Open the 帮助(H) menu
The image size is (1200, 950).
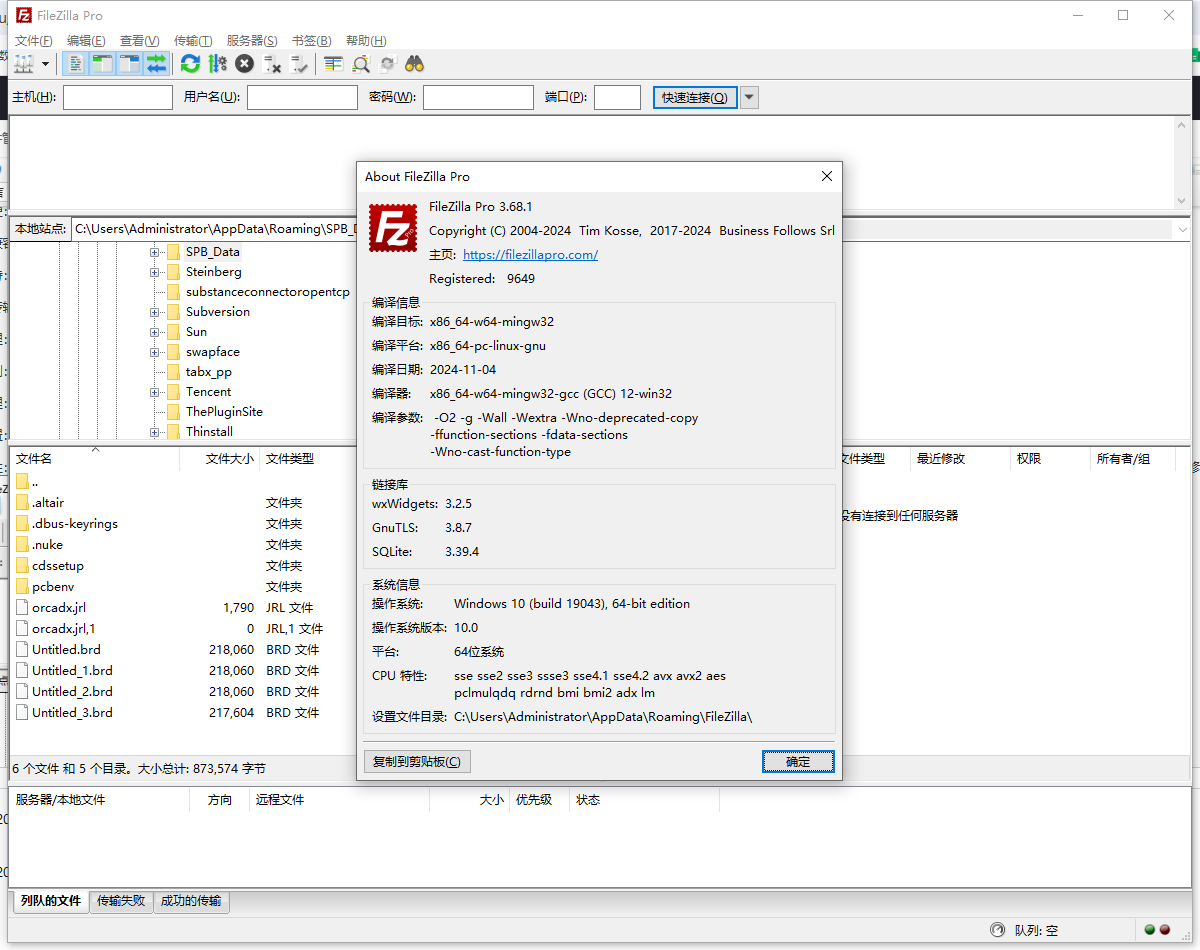(x=365, y=41)
